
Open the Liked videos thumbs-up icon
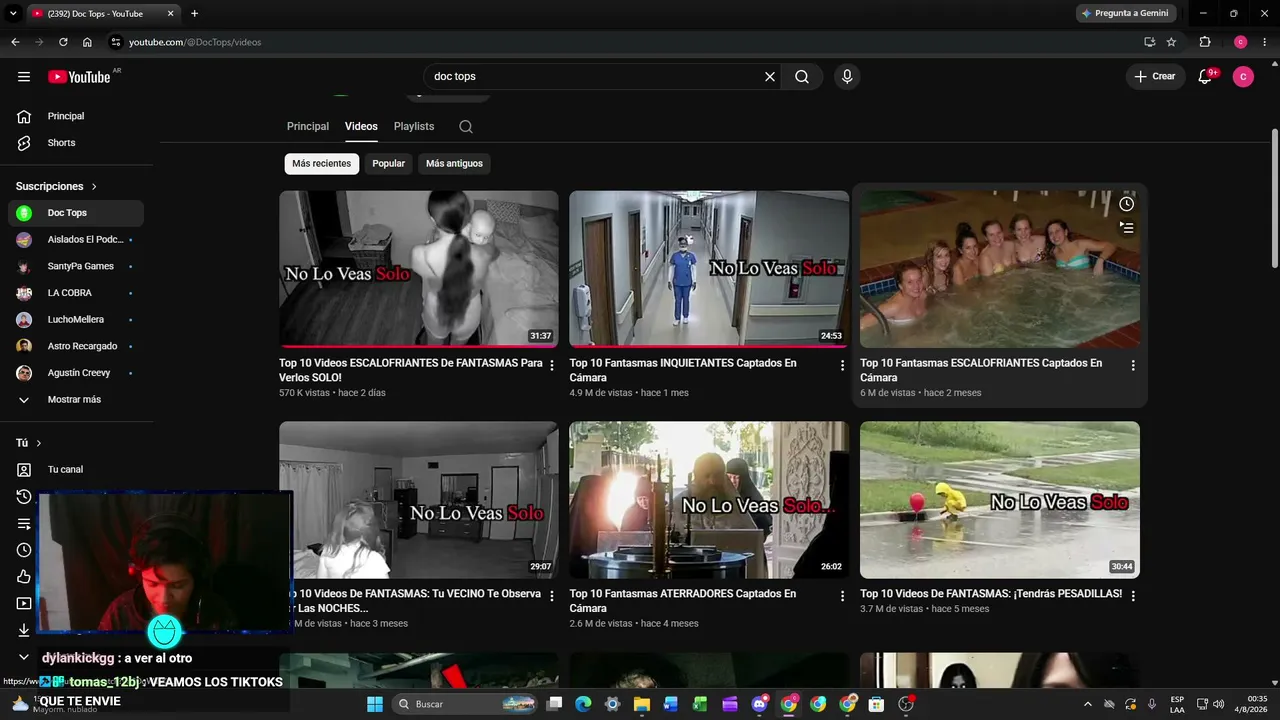click(24, 577)
